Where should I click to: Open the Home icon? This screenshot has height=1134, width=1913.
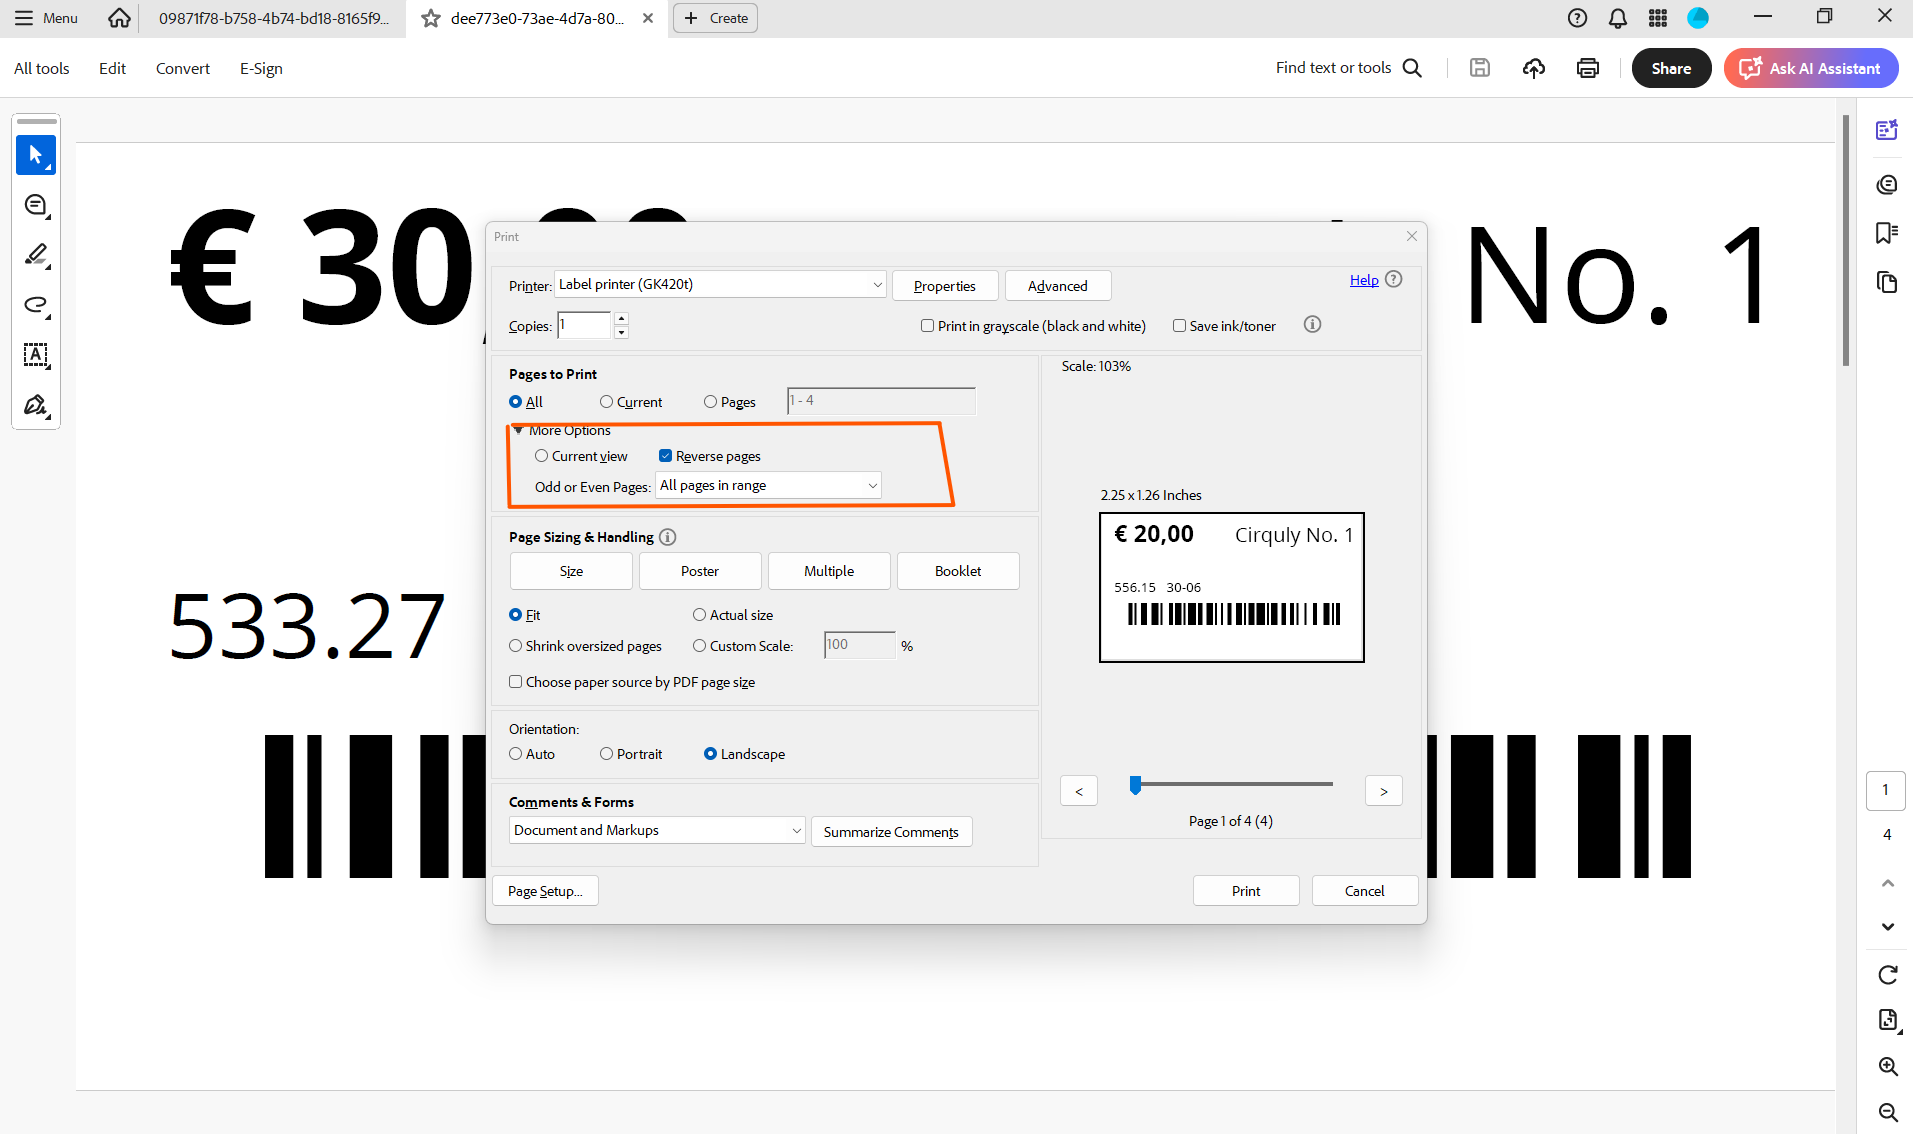pos(119,18)
